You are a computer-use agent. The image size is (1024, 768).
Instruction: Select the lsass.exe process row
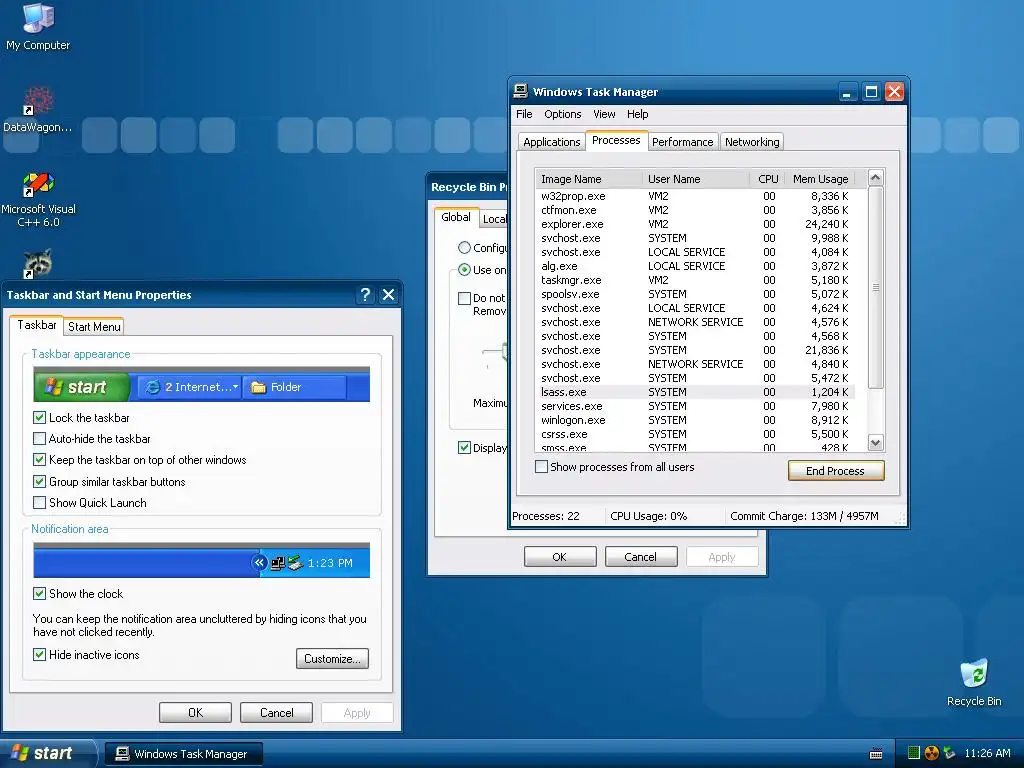[695, 392]
